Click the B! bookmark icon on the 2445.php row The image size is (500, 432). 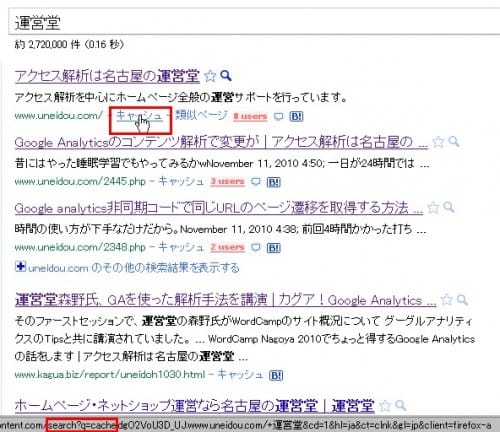(x=274, y=182)
